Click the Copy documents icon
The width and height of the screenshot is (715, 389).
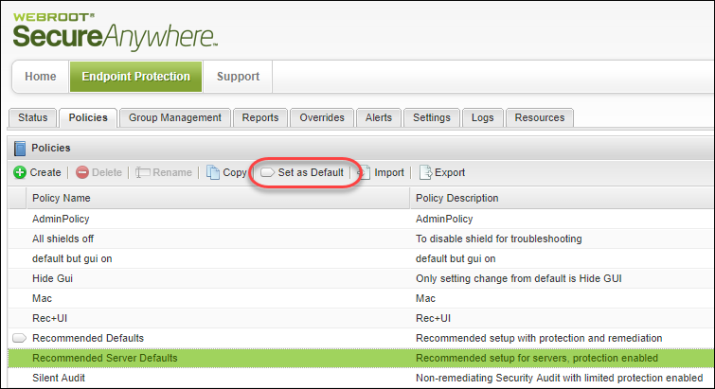click(x=212, y=172)
